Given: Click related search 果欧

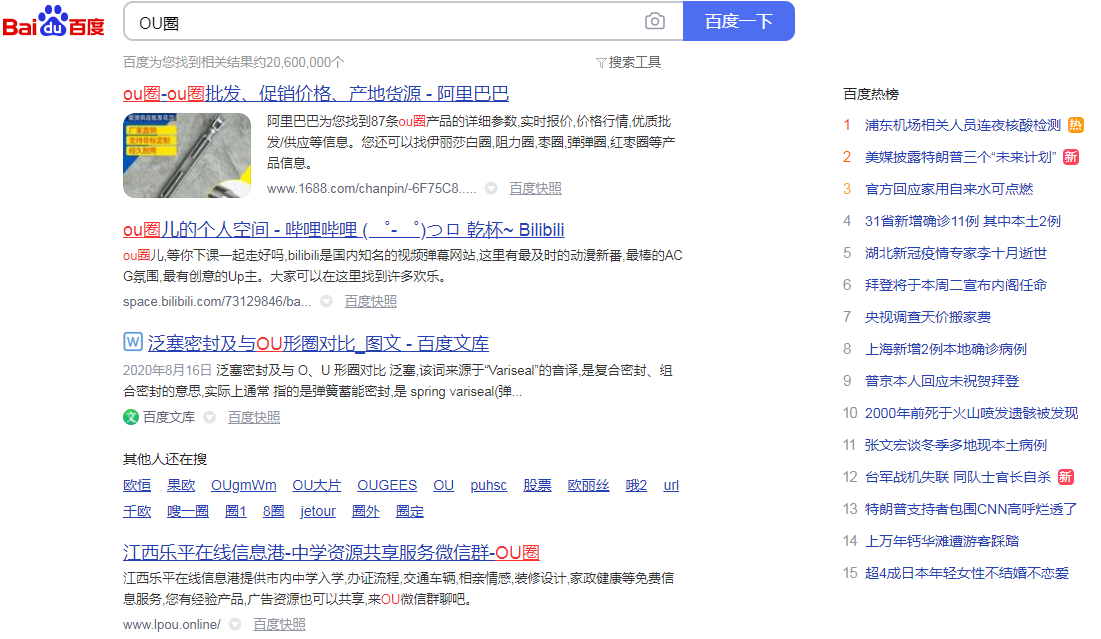Looking at the screenshot, I should pos(181,485).
